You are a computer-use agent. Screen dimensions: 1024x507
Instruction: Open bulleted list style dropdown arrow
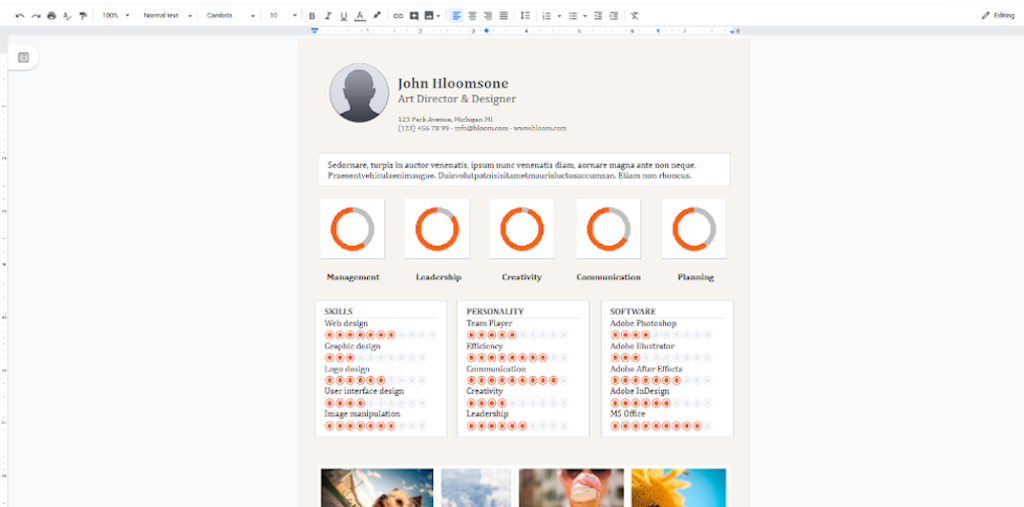click(584, 16)
